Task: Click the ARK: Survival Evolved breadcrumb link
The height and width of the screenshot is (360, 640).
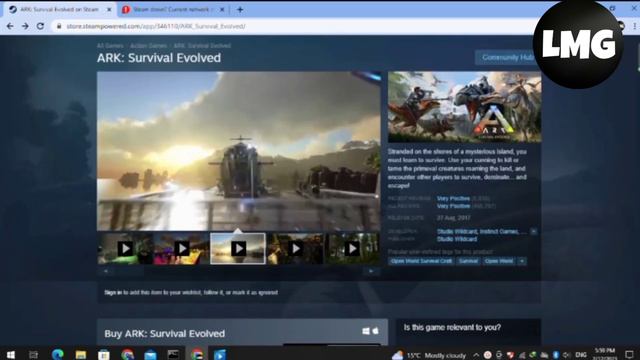Action: (x=202, y=46)
